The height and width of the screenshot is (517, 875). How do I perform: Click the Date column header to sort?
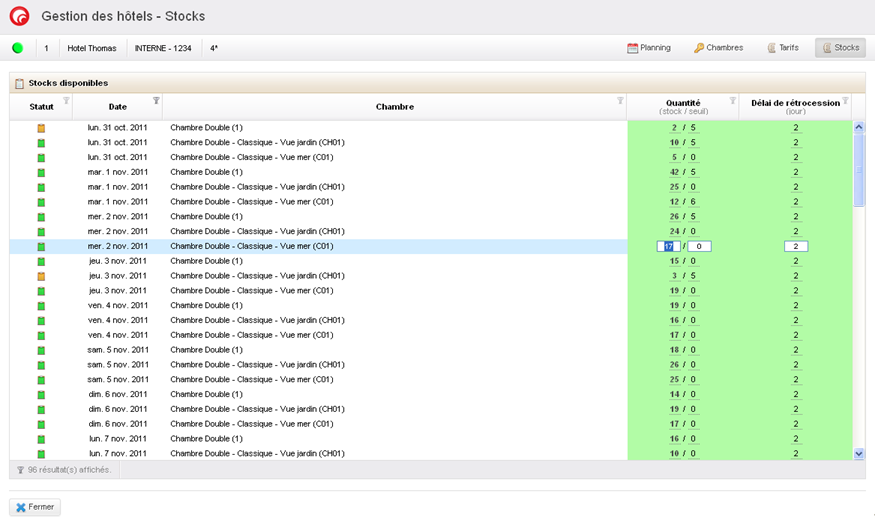pyautogui.click(x=117, y=107)
